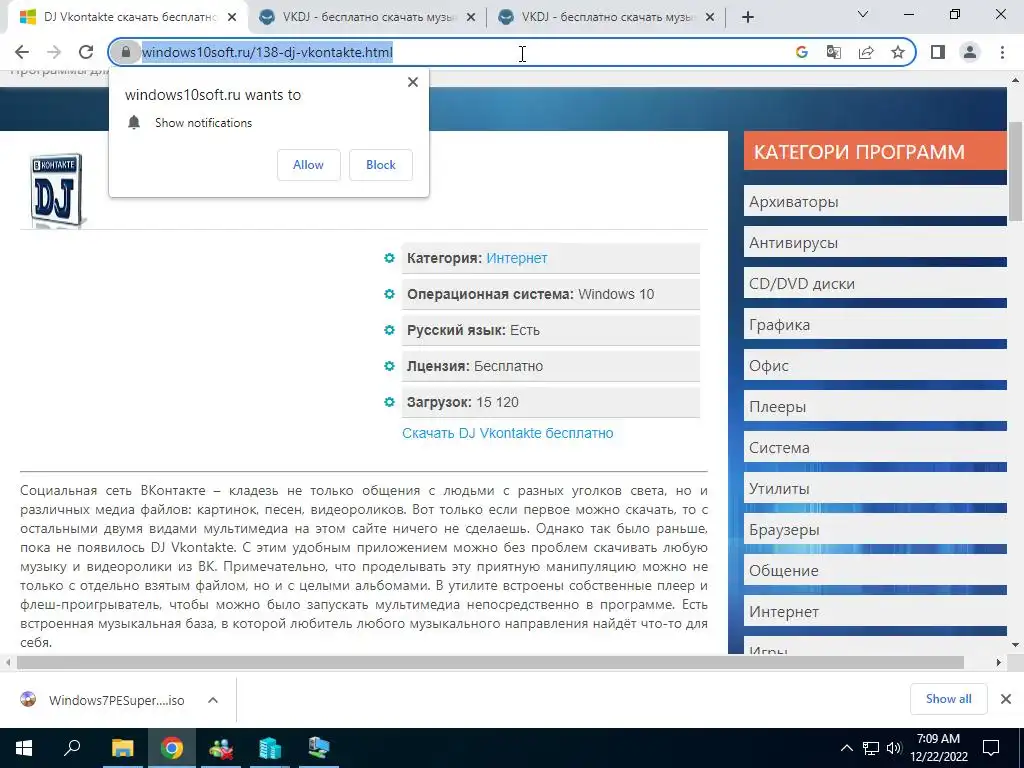Viewport: 1024px width, 768px height.
Task: Open Офис category
Action: click(x=875, y=366)
